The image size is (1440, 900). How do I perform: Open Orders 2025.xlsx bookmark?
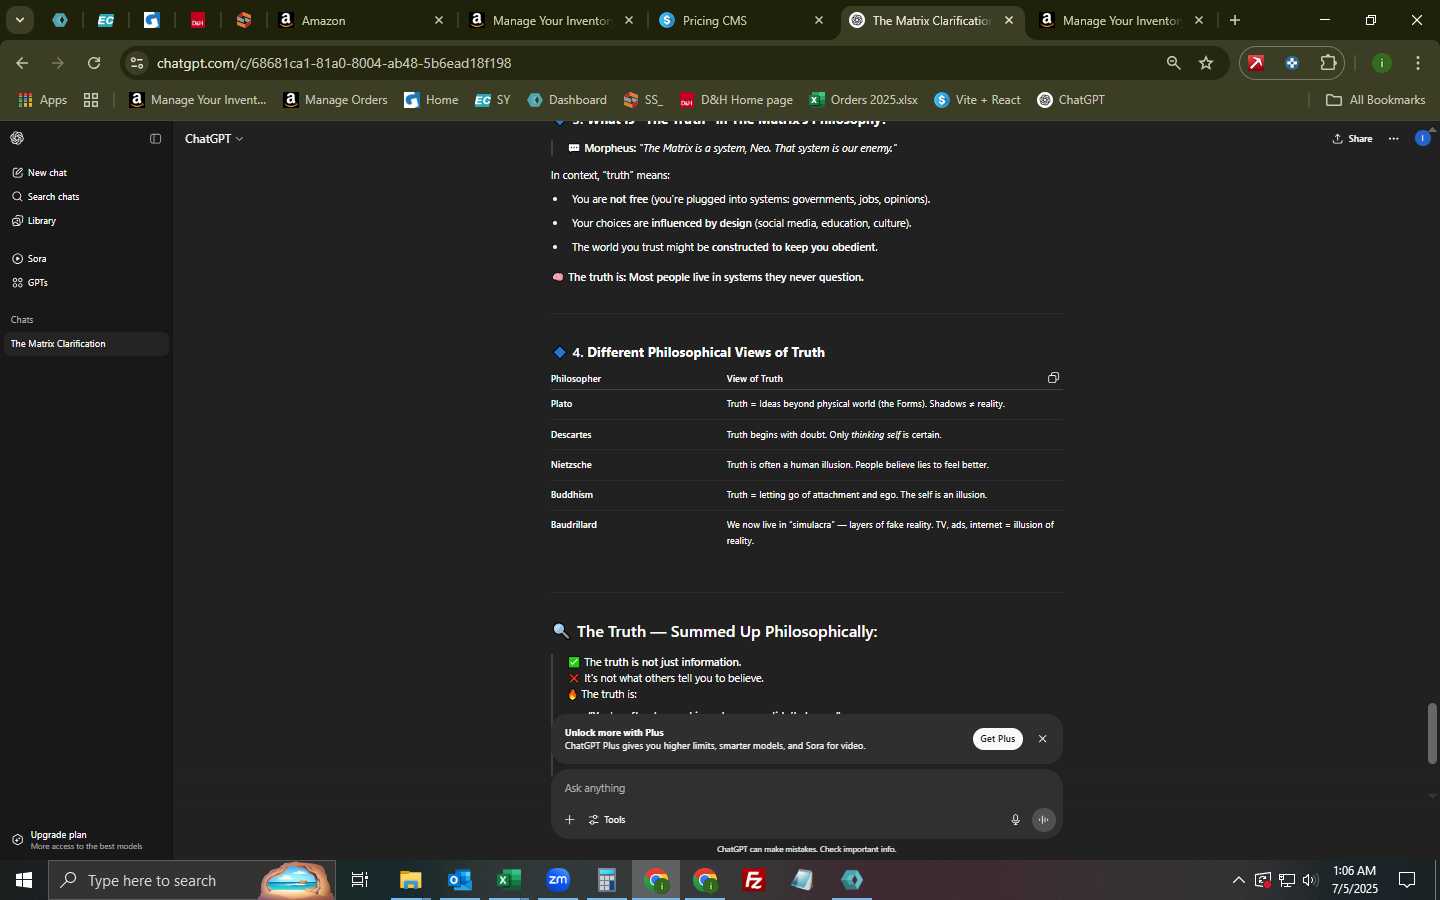tap(864, 100)
